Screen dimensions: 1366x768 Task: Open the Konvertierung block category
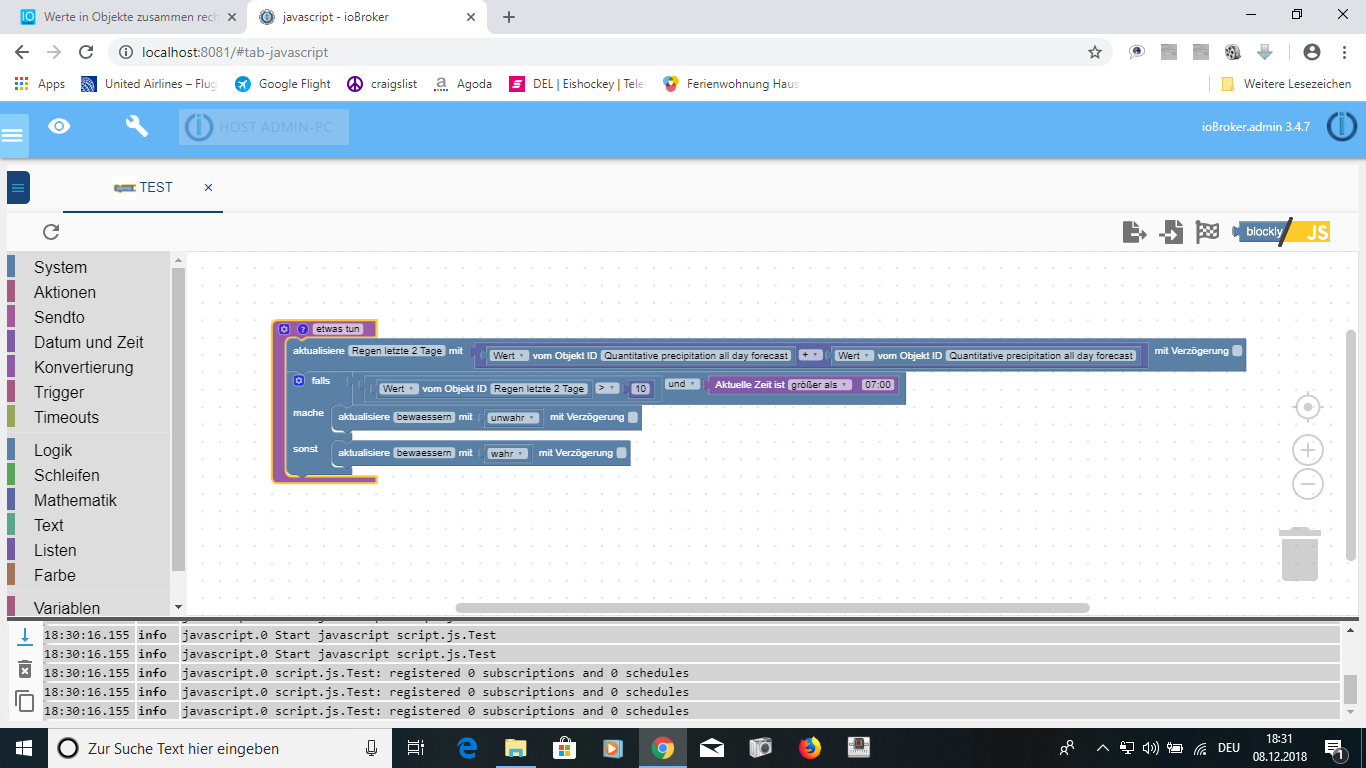point(83,367)
